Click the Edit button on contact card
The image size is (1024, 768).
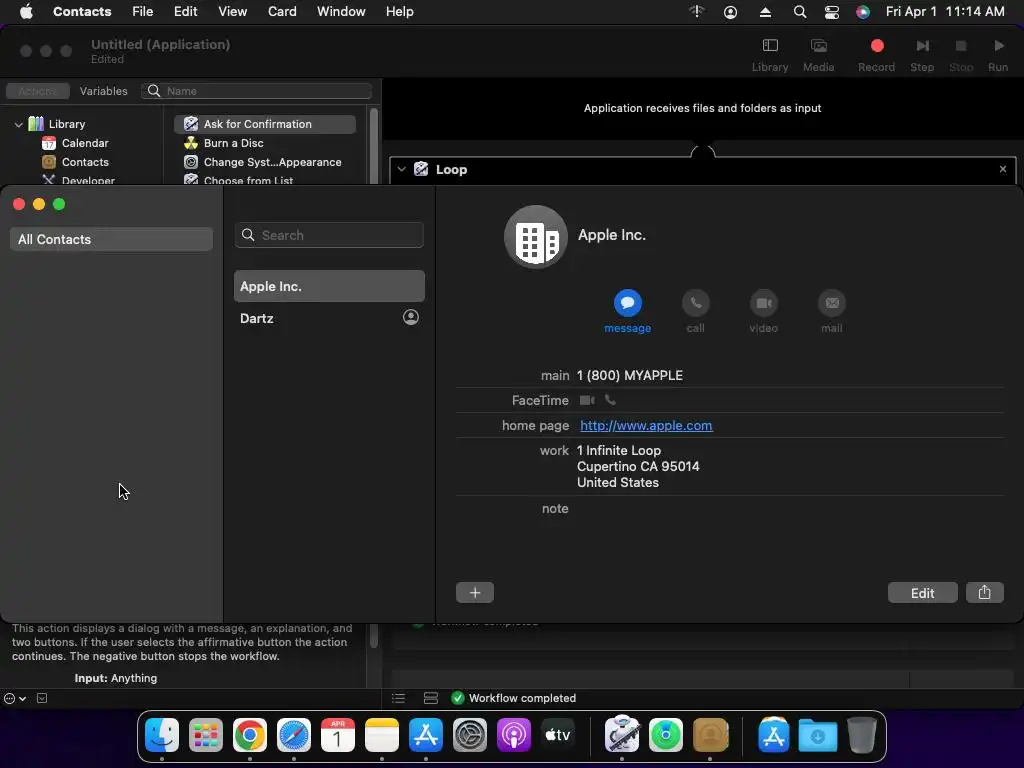coord(922,592)
